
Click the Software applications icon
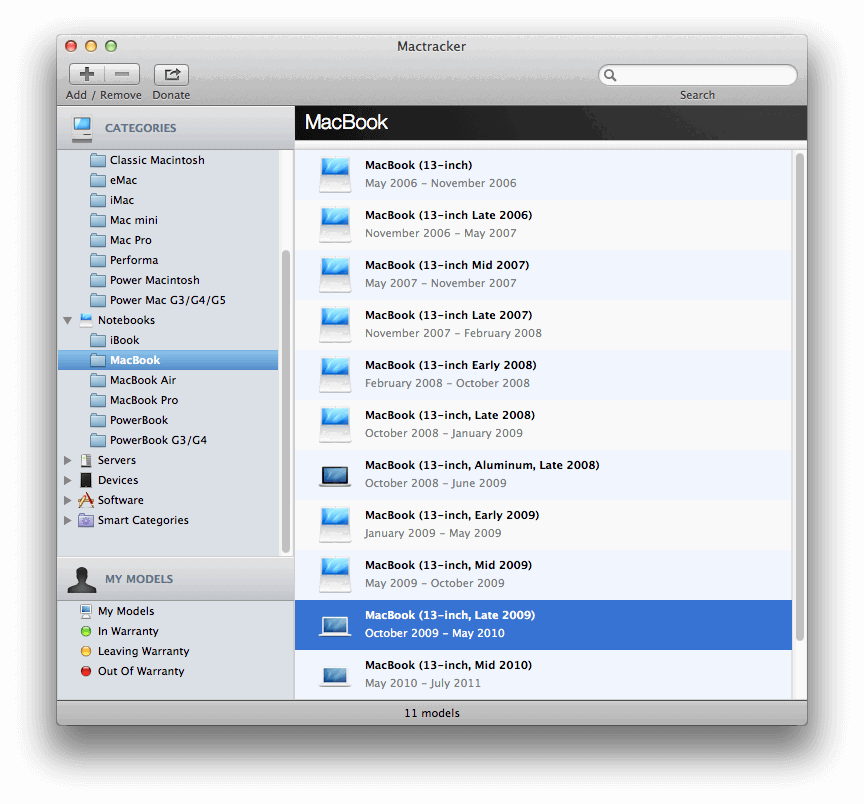86,500
